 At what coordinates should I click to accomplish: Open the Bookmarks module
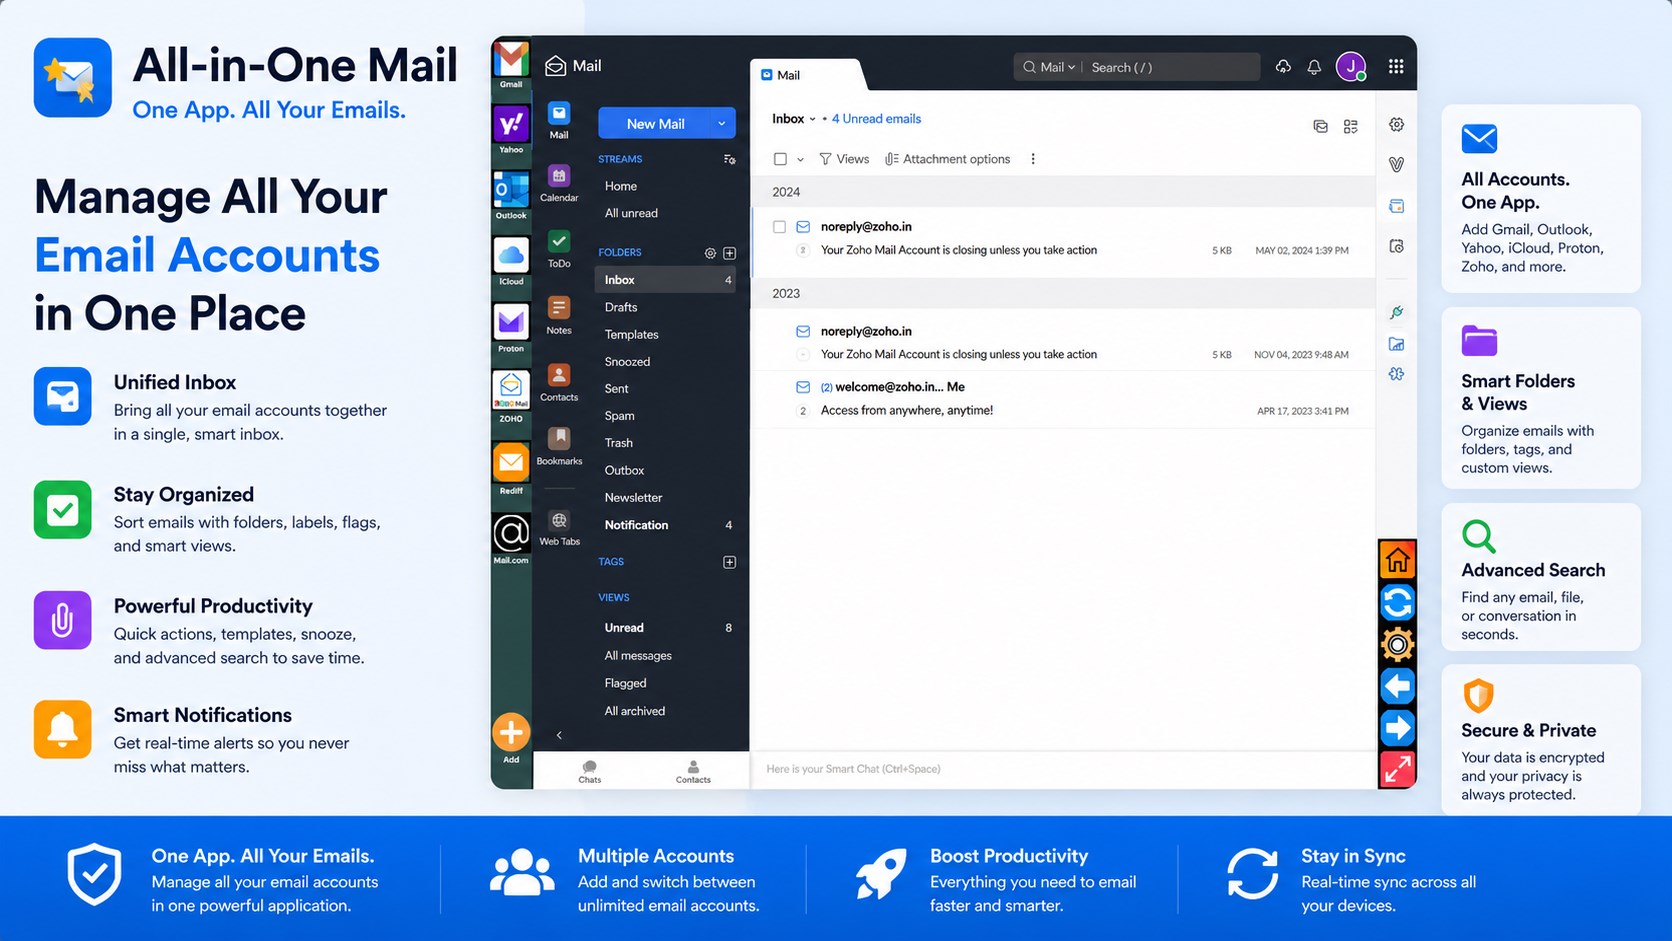[x=559, y=445]
